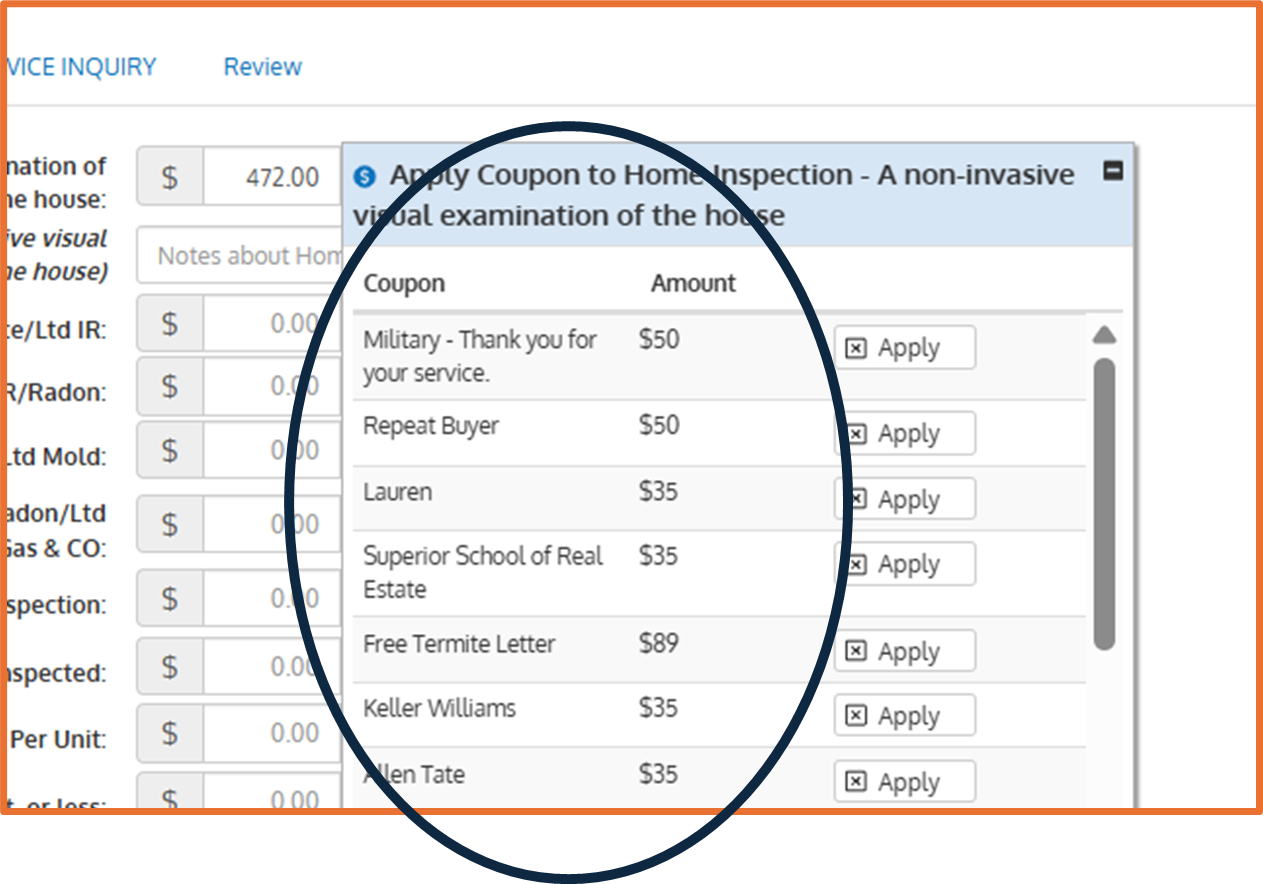Click the x icon on Free Termite Letter Apply
The height and width of the screenshot is (884, 1263).
856,652
